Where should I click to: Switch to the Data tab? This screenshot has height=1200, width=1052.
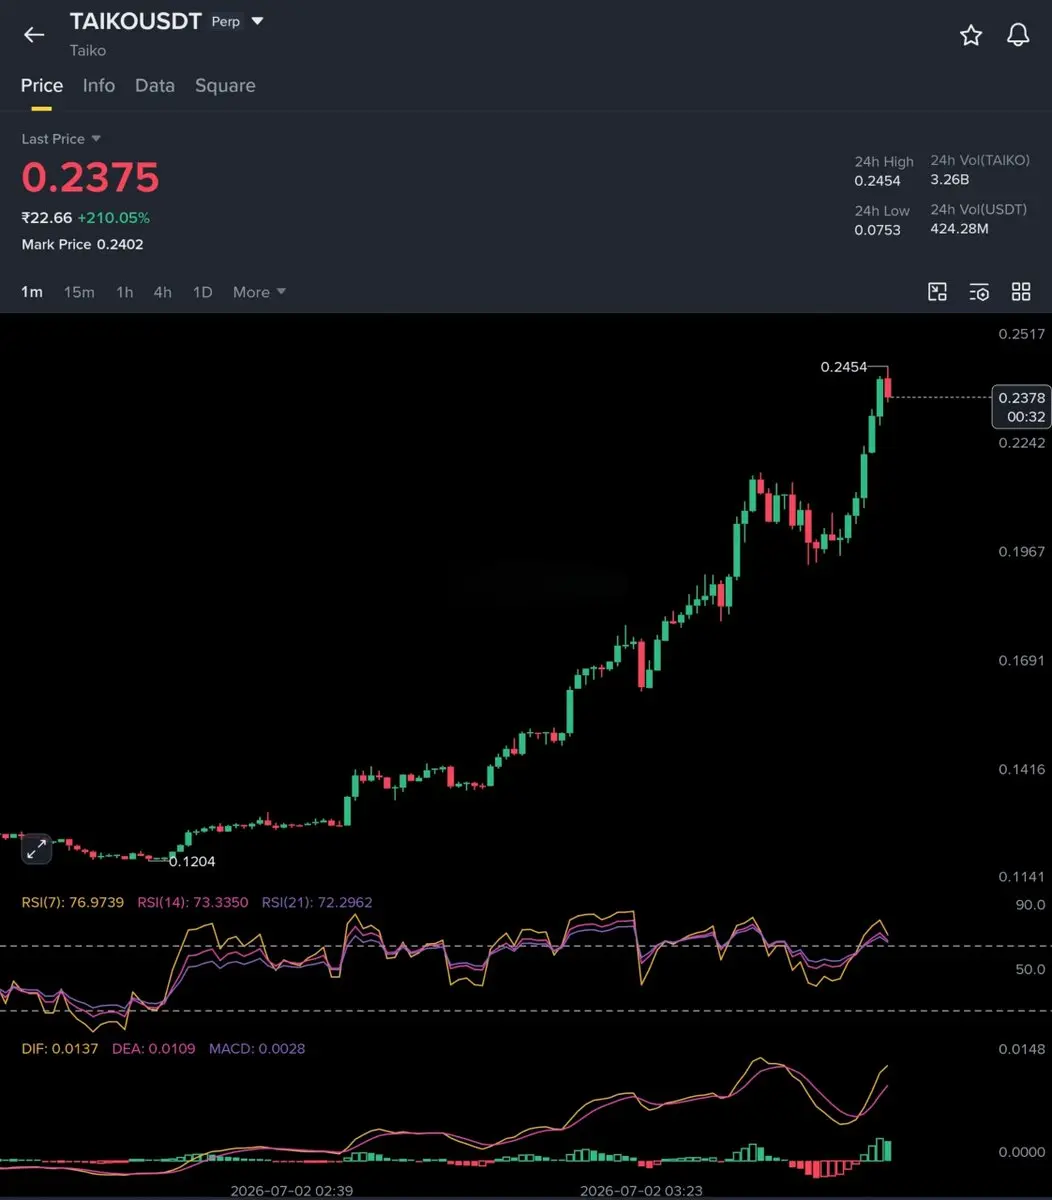tap(155, 86)
